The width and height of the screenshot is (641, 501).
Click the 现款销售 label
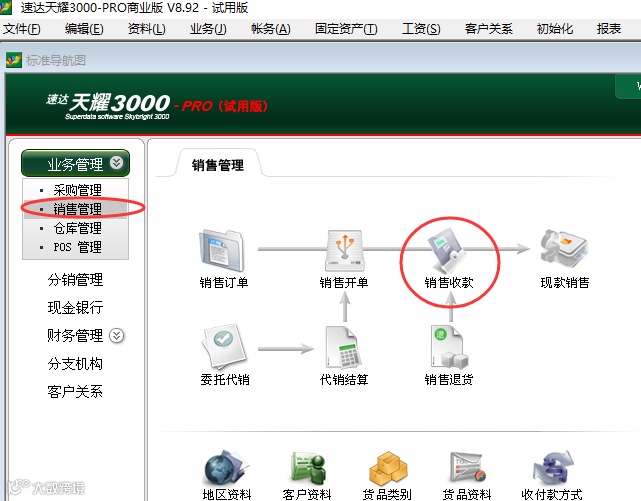(x=565, y=282)
